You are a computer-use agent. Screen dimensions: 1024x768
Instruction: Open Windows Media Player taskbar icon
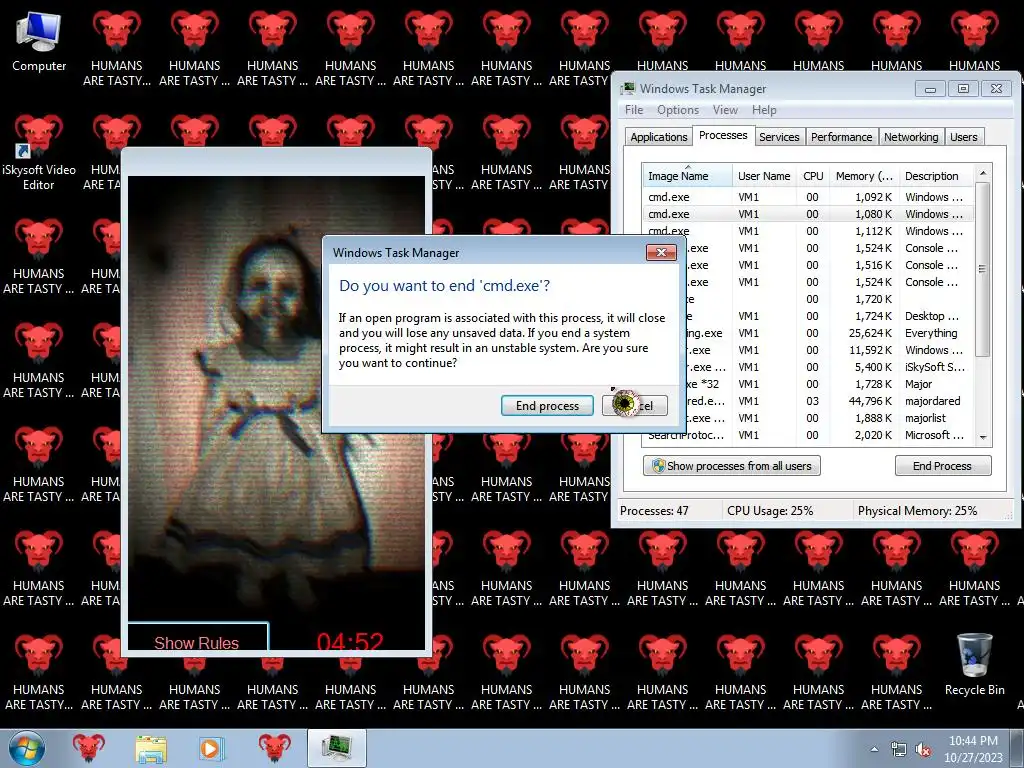pos(211,748)
